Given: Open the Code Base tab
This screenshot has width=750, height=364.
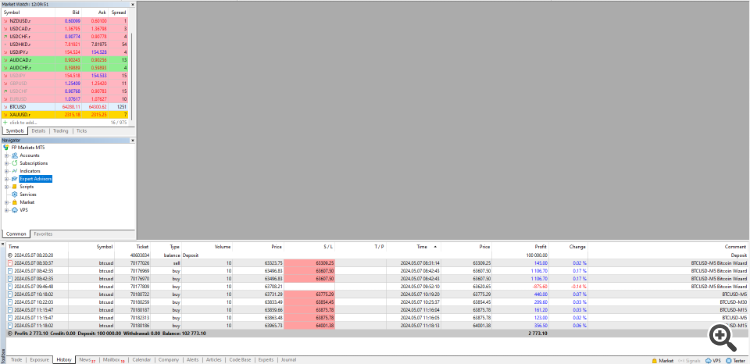Looking at the screenshot, I should (x=240, y=360).
